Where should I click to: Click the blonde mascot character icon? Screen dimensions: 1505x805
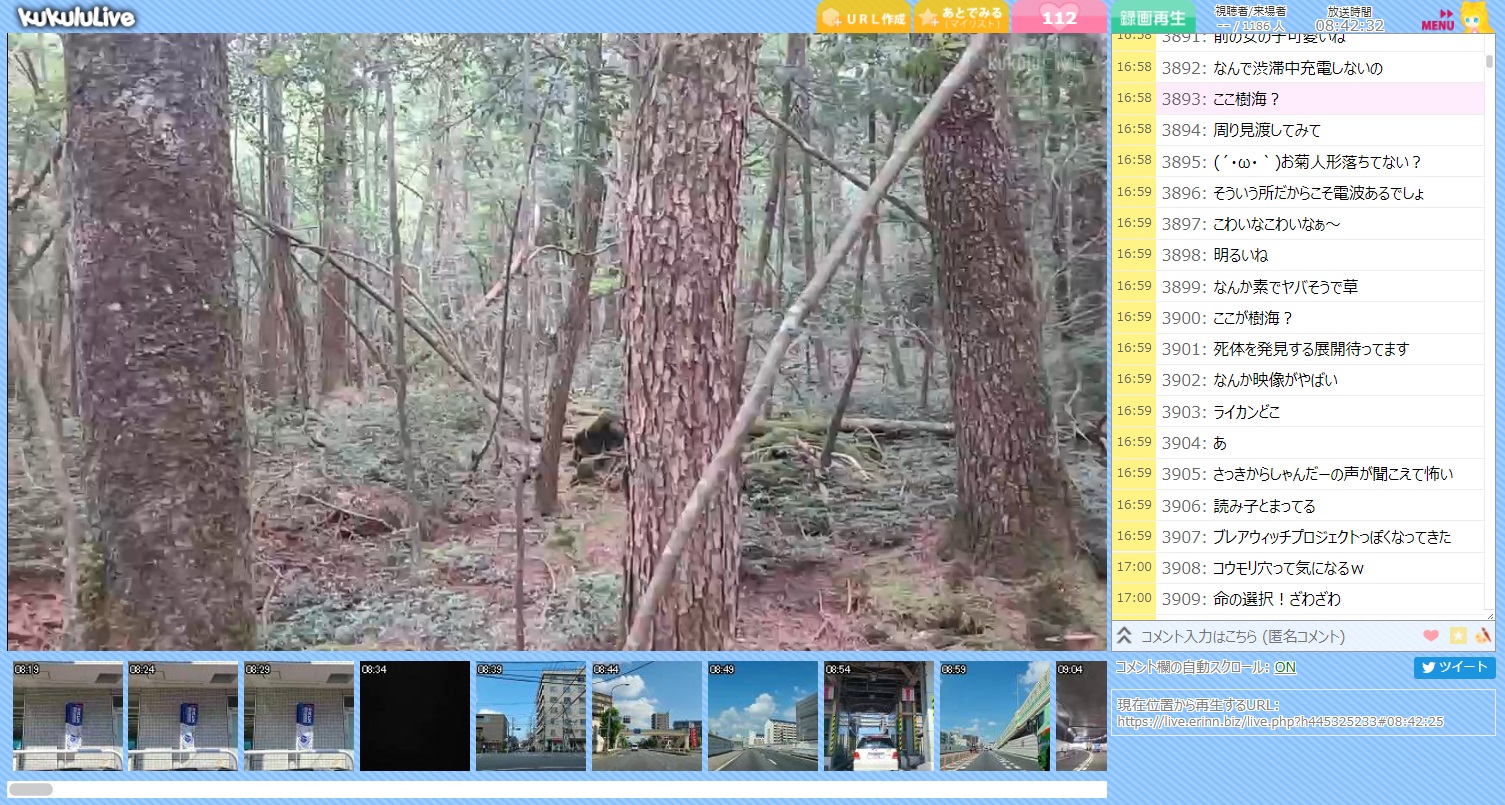(1475, 17)
